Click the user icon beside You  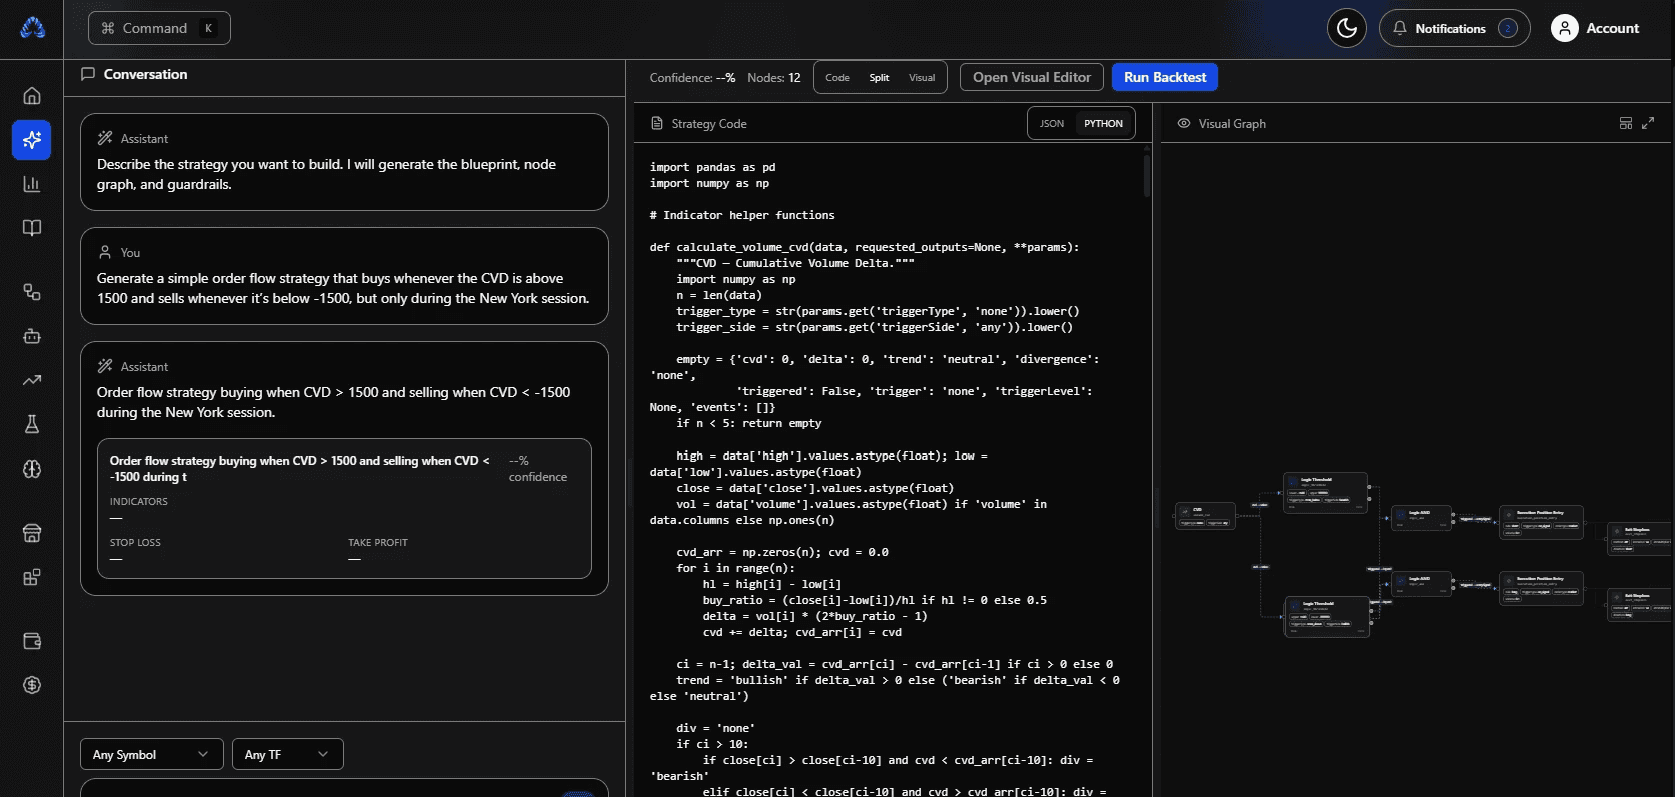pos(105,252)
